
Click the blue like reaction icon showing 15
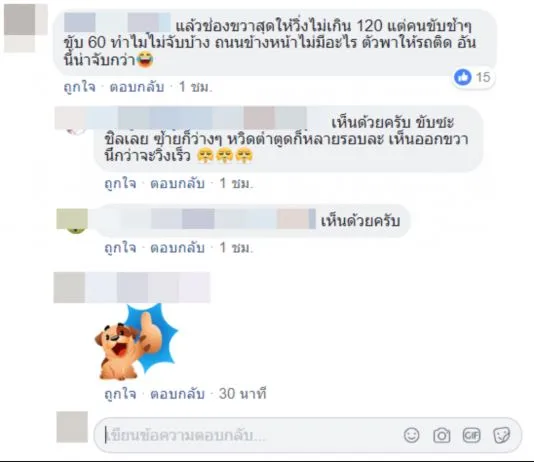[462, 77]
